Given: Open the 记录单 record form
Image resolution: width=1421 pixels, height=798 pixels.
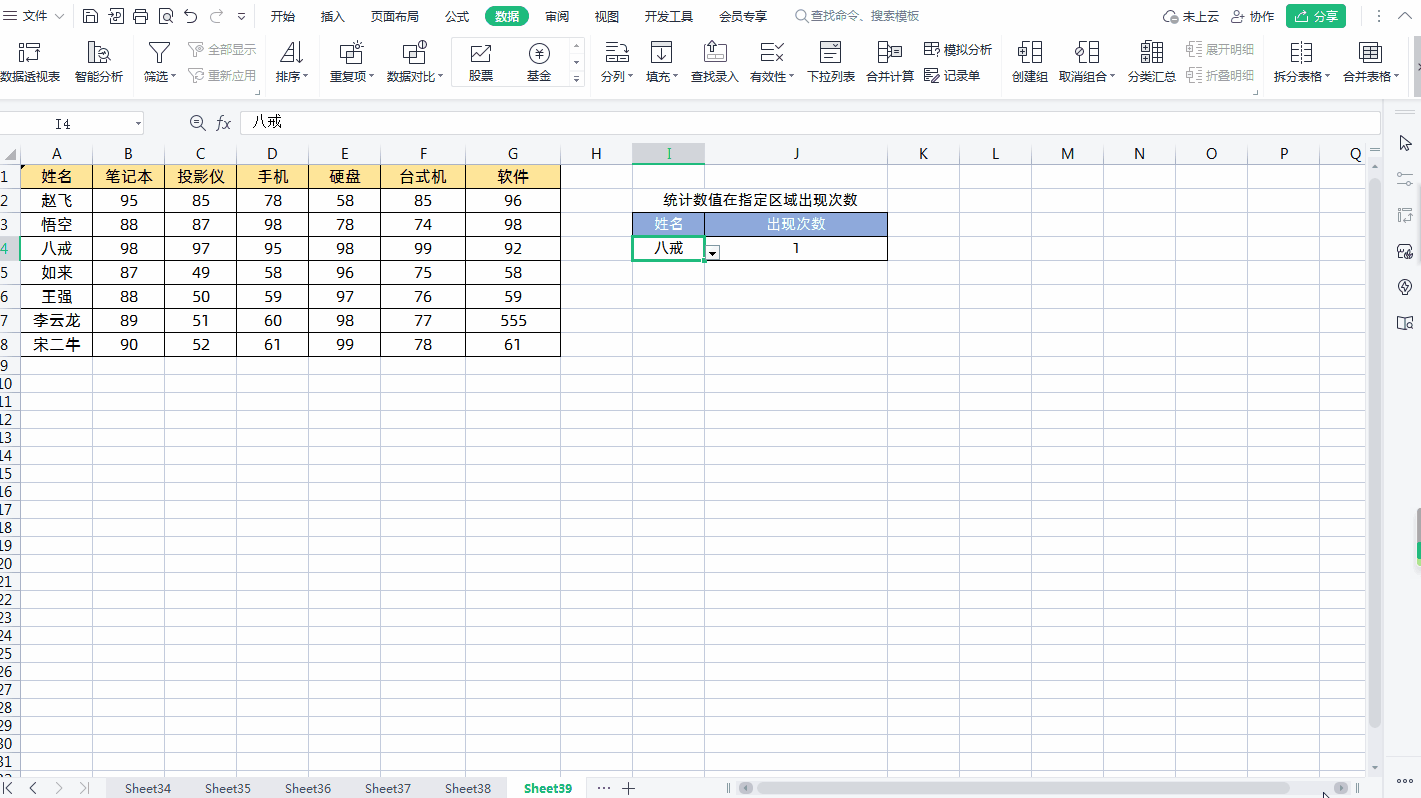Looking at the screenshot, I should click(952, 75).
